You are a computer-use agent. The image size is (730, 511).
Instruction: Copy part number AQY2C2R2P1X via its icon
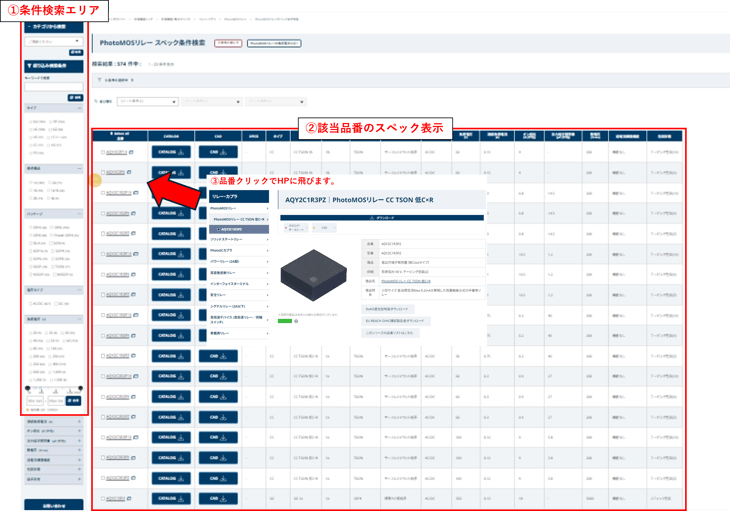(135, 376)
